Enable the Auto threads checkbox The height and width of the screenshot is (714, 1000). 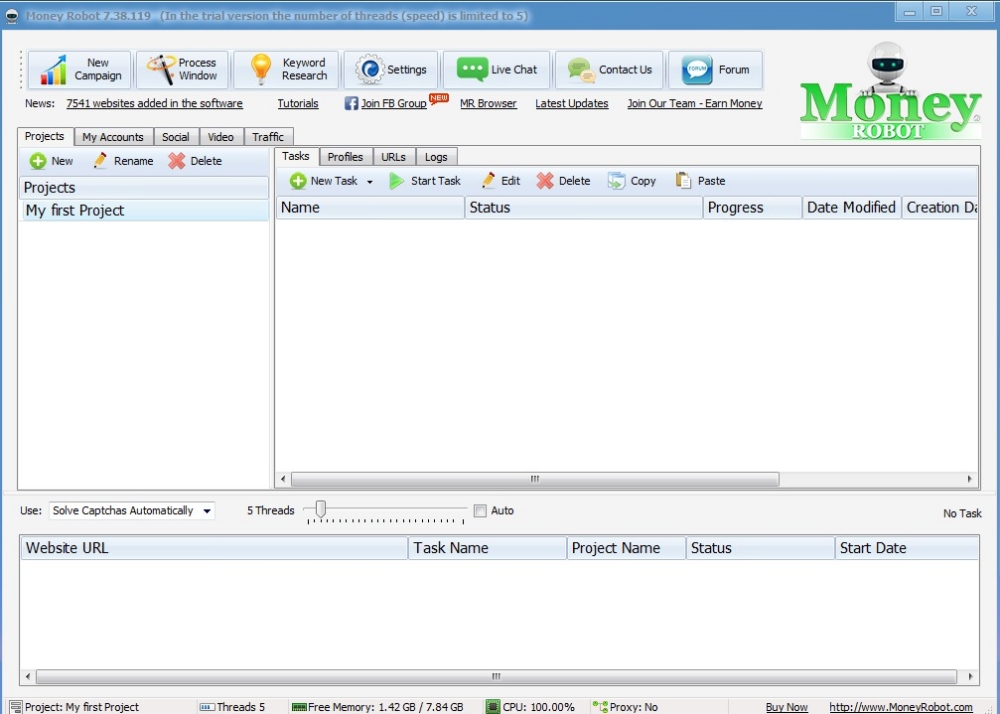click(x=480, y=511)
